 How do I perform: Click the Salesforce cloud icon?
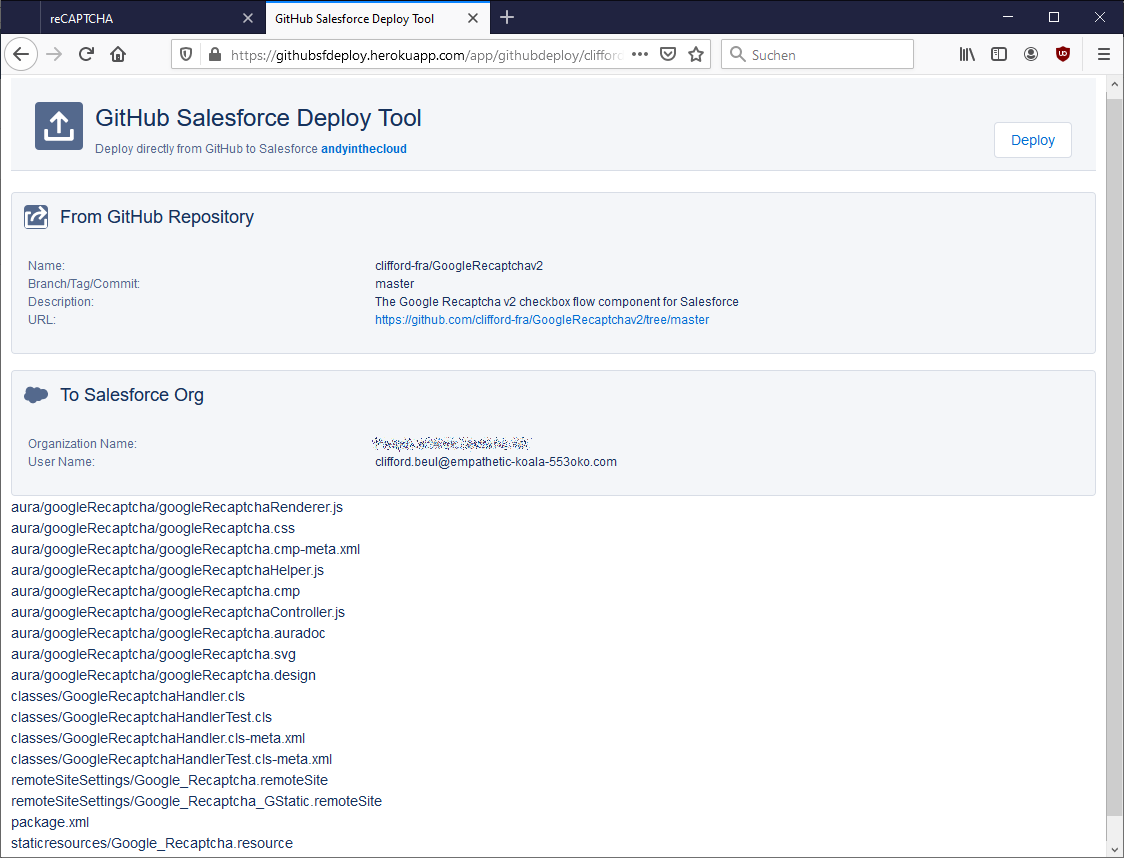[x=36, y=395]
